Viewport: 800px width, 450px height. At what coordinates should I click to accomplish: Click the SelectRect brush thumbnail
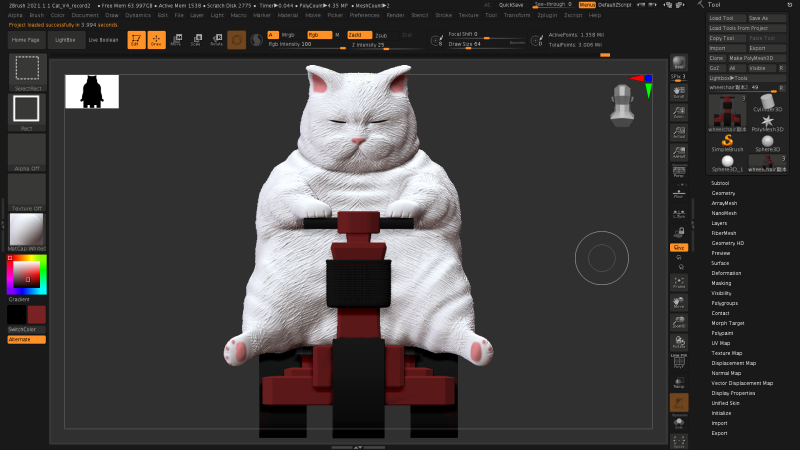coord(27,70)
